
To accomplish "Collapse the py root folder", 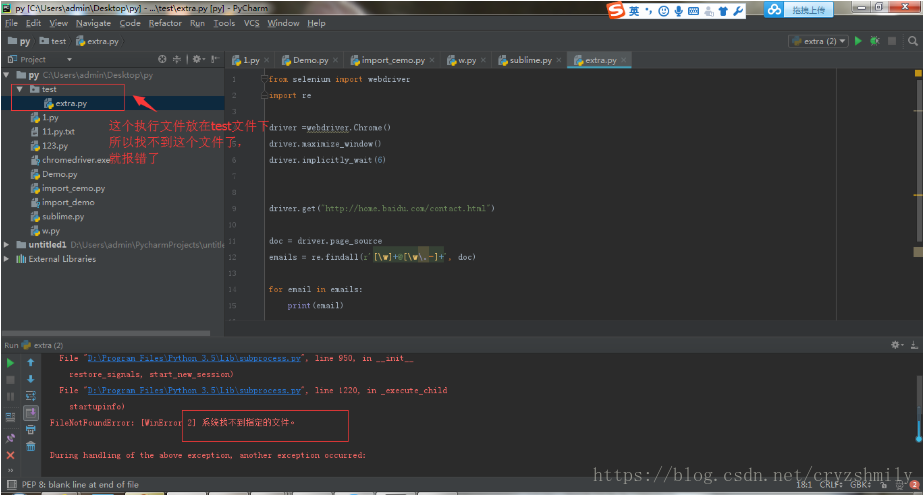I will (6, 75).
